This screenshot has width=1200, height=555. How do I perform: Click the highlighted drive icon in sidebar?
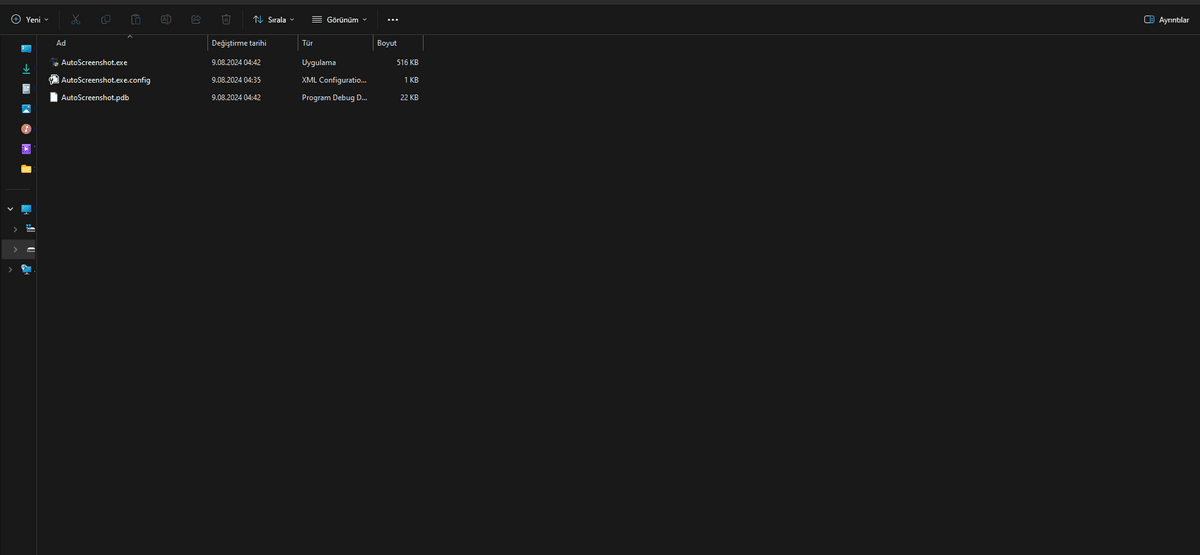click(x=31, y=249)
